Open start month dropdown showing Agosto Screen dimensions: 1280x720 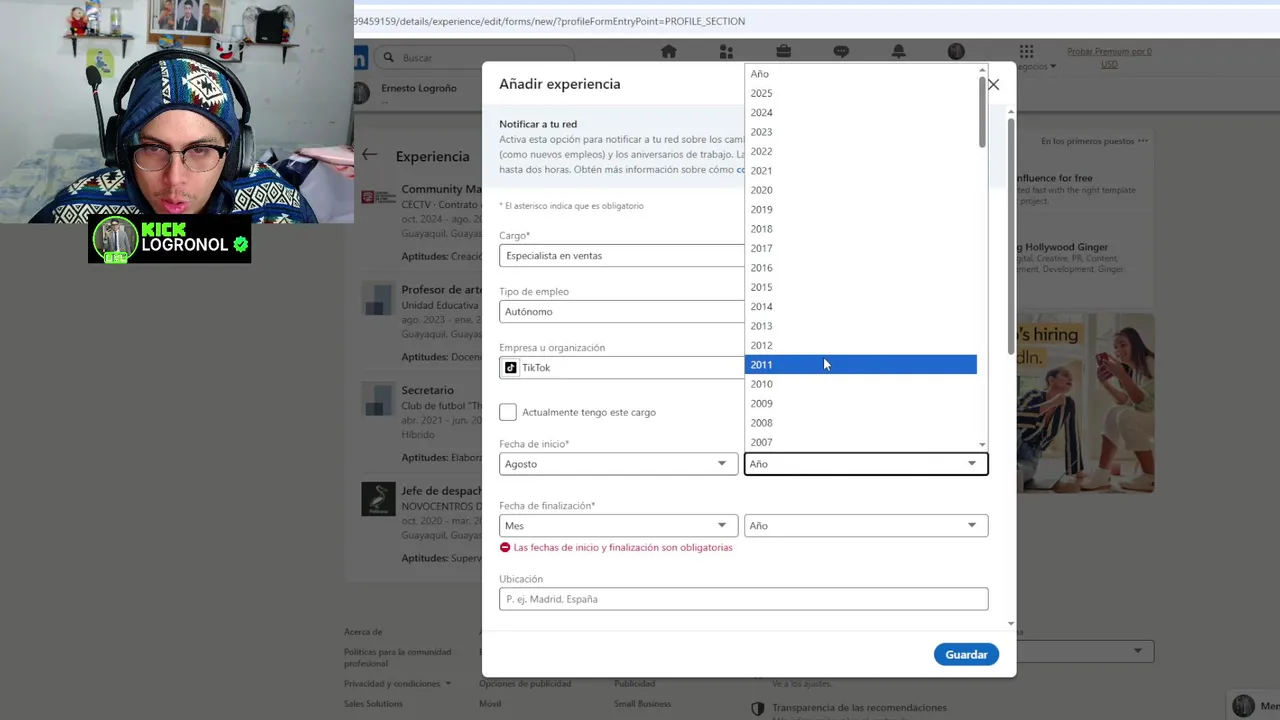618,464
